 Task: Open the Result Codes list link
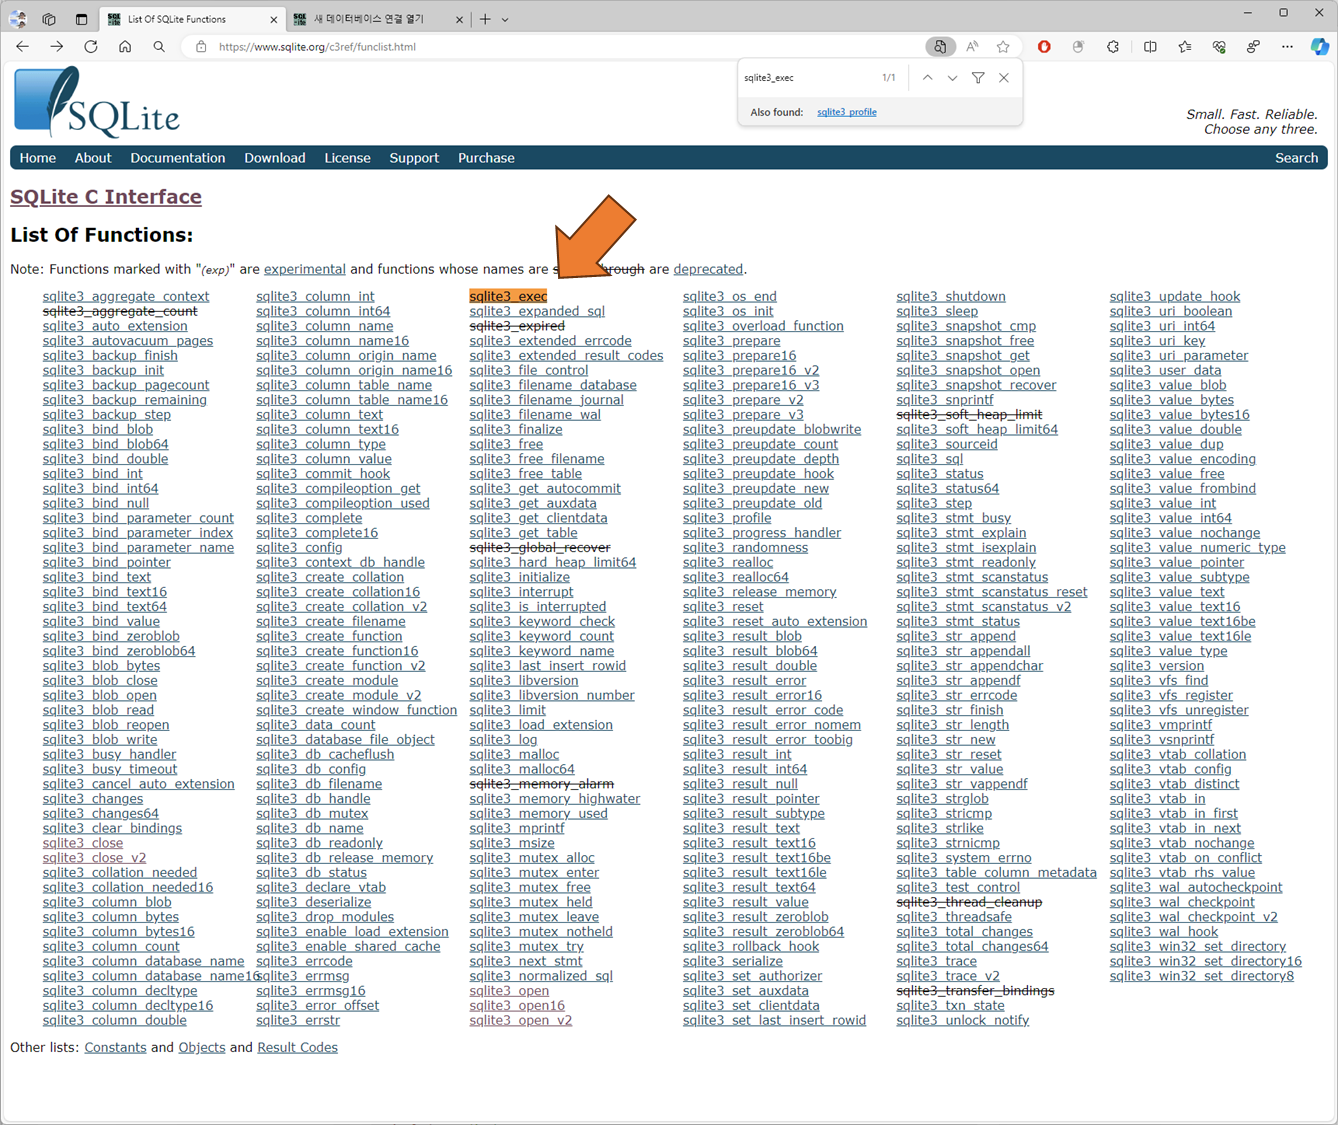click(297, 1047)
